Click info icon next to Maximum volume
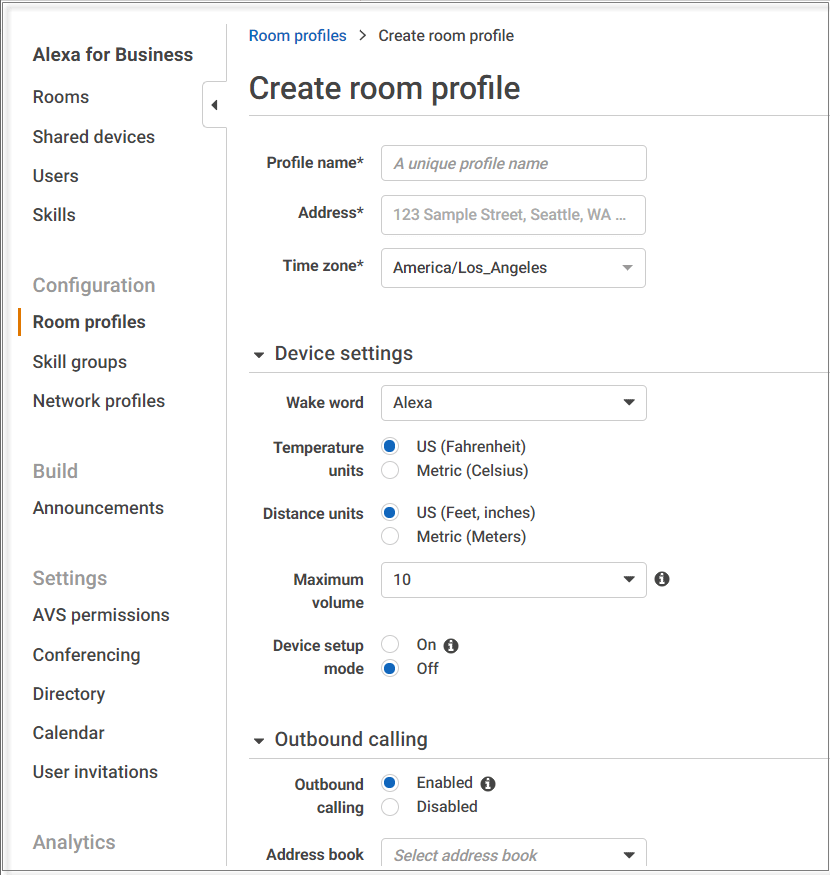The image size is (830, 875). pos(662,579)
